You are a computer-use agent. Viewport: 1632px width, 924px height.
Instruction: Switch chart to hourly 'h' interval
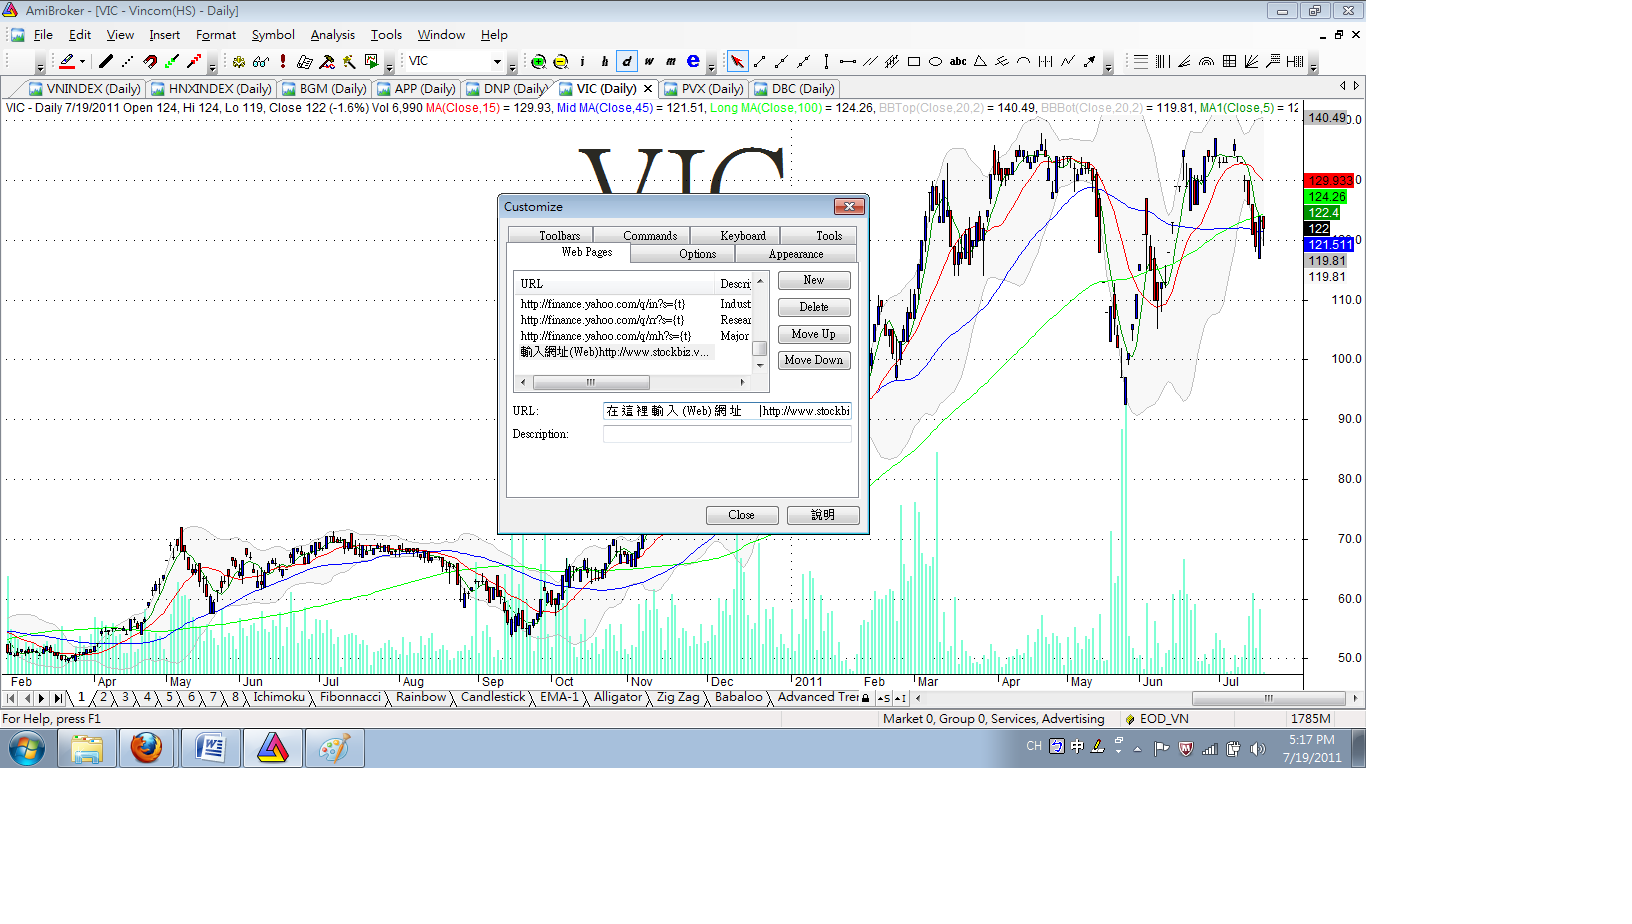pyautogui.click(x=605, y=62)
